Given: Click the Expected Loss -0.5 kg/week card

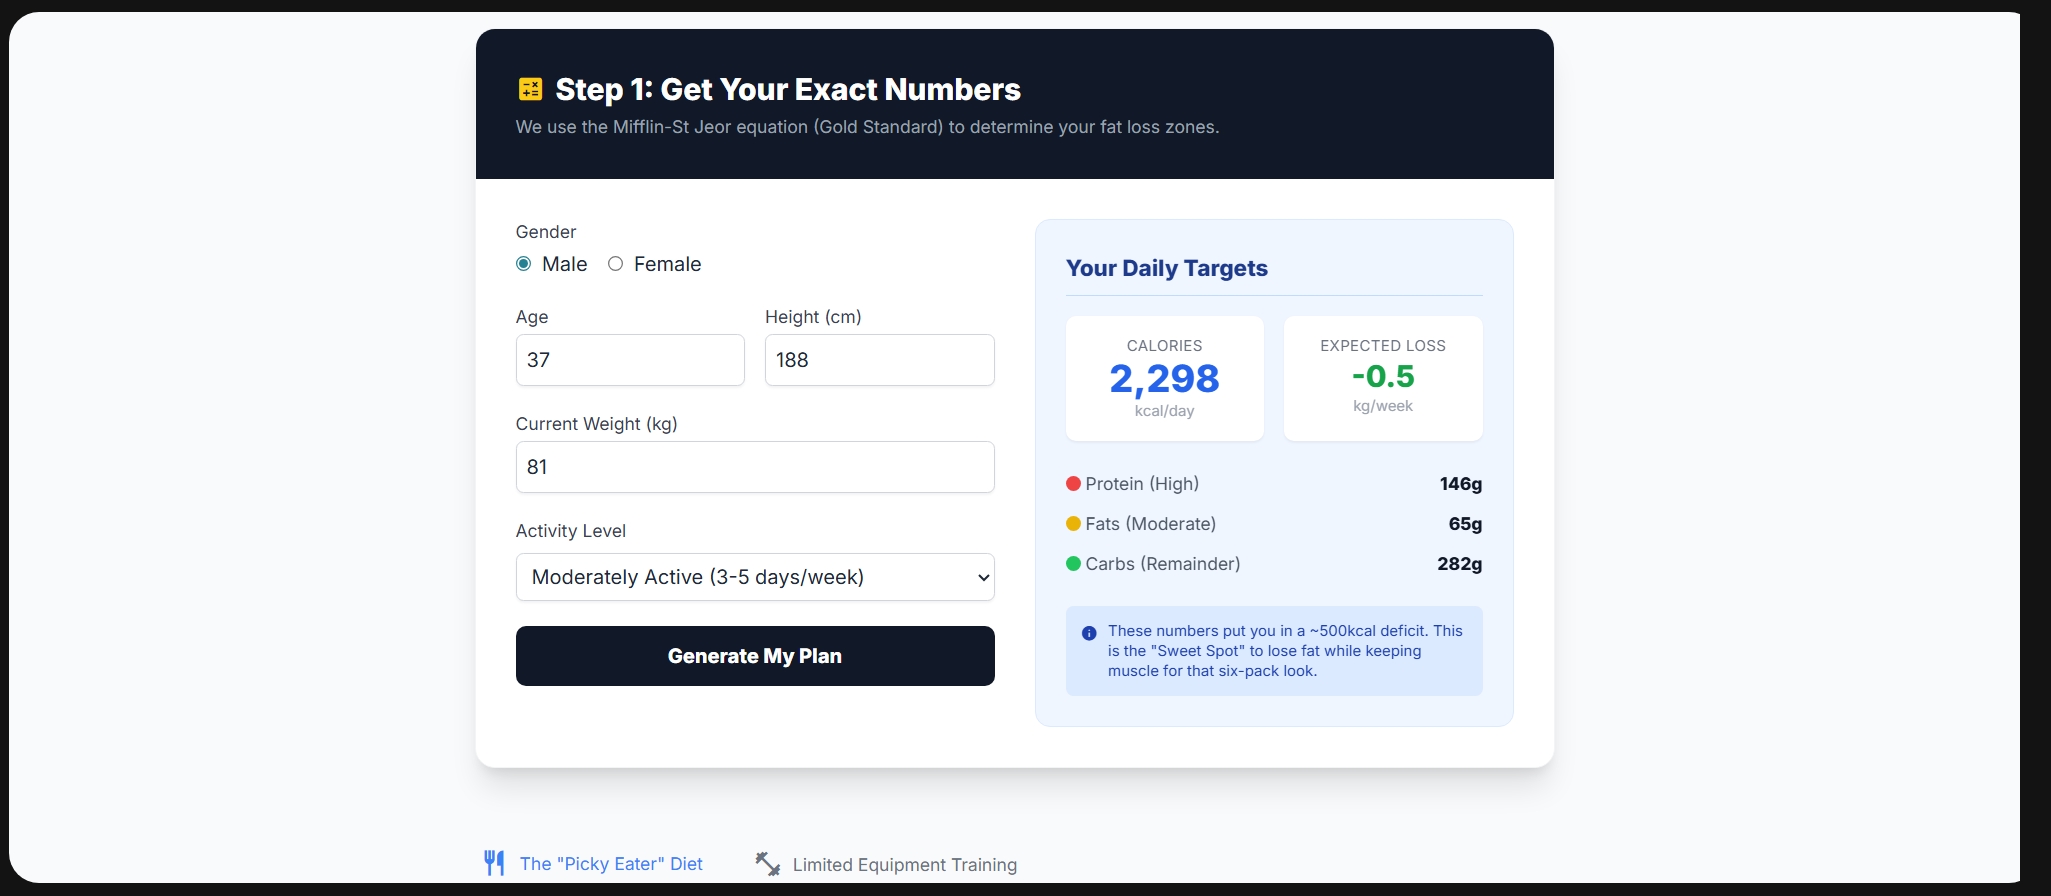Looking at the screenshot, I should 1382,378.
